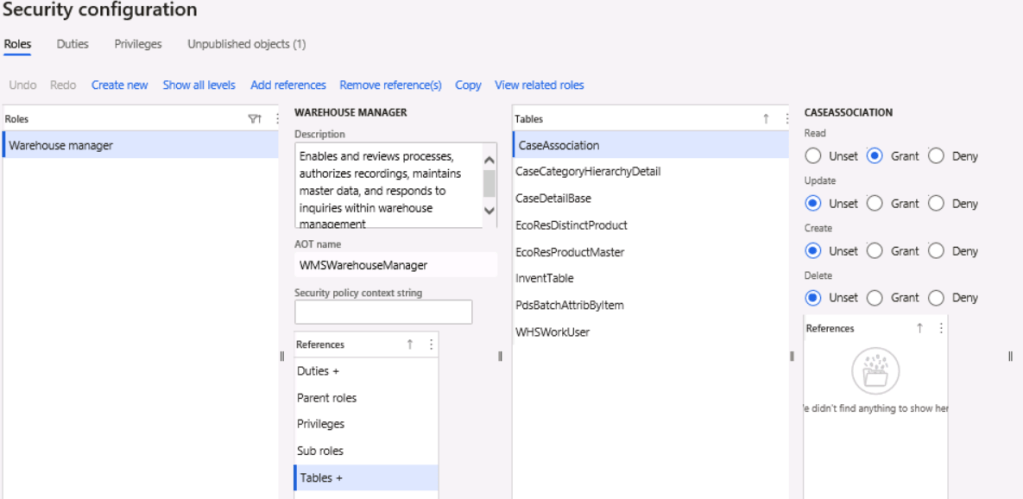The height and width of the screenshot is (499, 1023).
Task: Open the Unpublished objects (1) tab
Action: point(246,45)
